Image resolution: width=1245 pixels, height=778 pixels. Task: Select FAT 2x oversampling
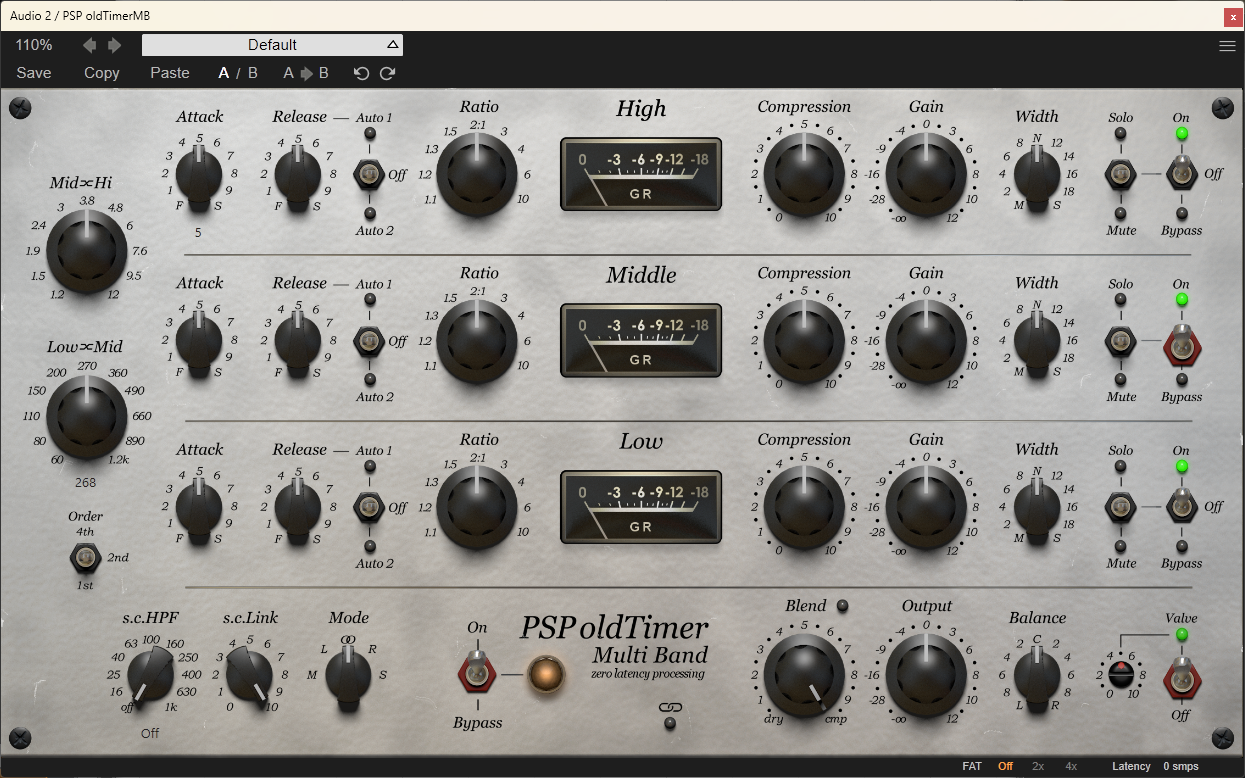[x=1038, y=766]
